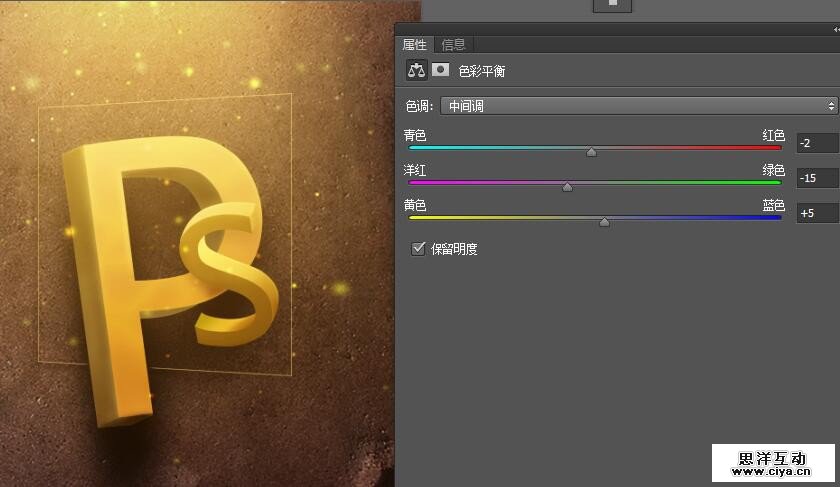Click the 洋红-绿色 slider handle
The width and height of the screenshot is (840, 487).
(x=567, y=187)
